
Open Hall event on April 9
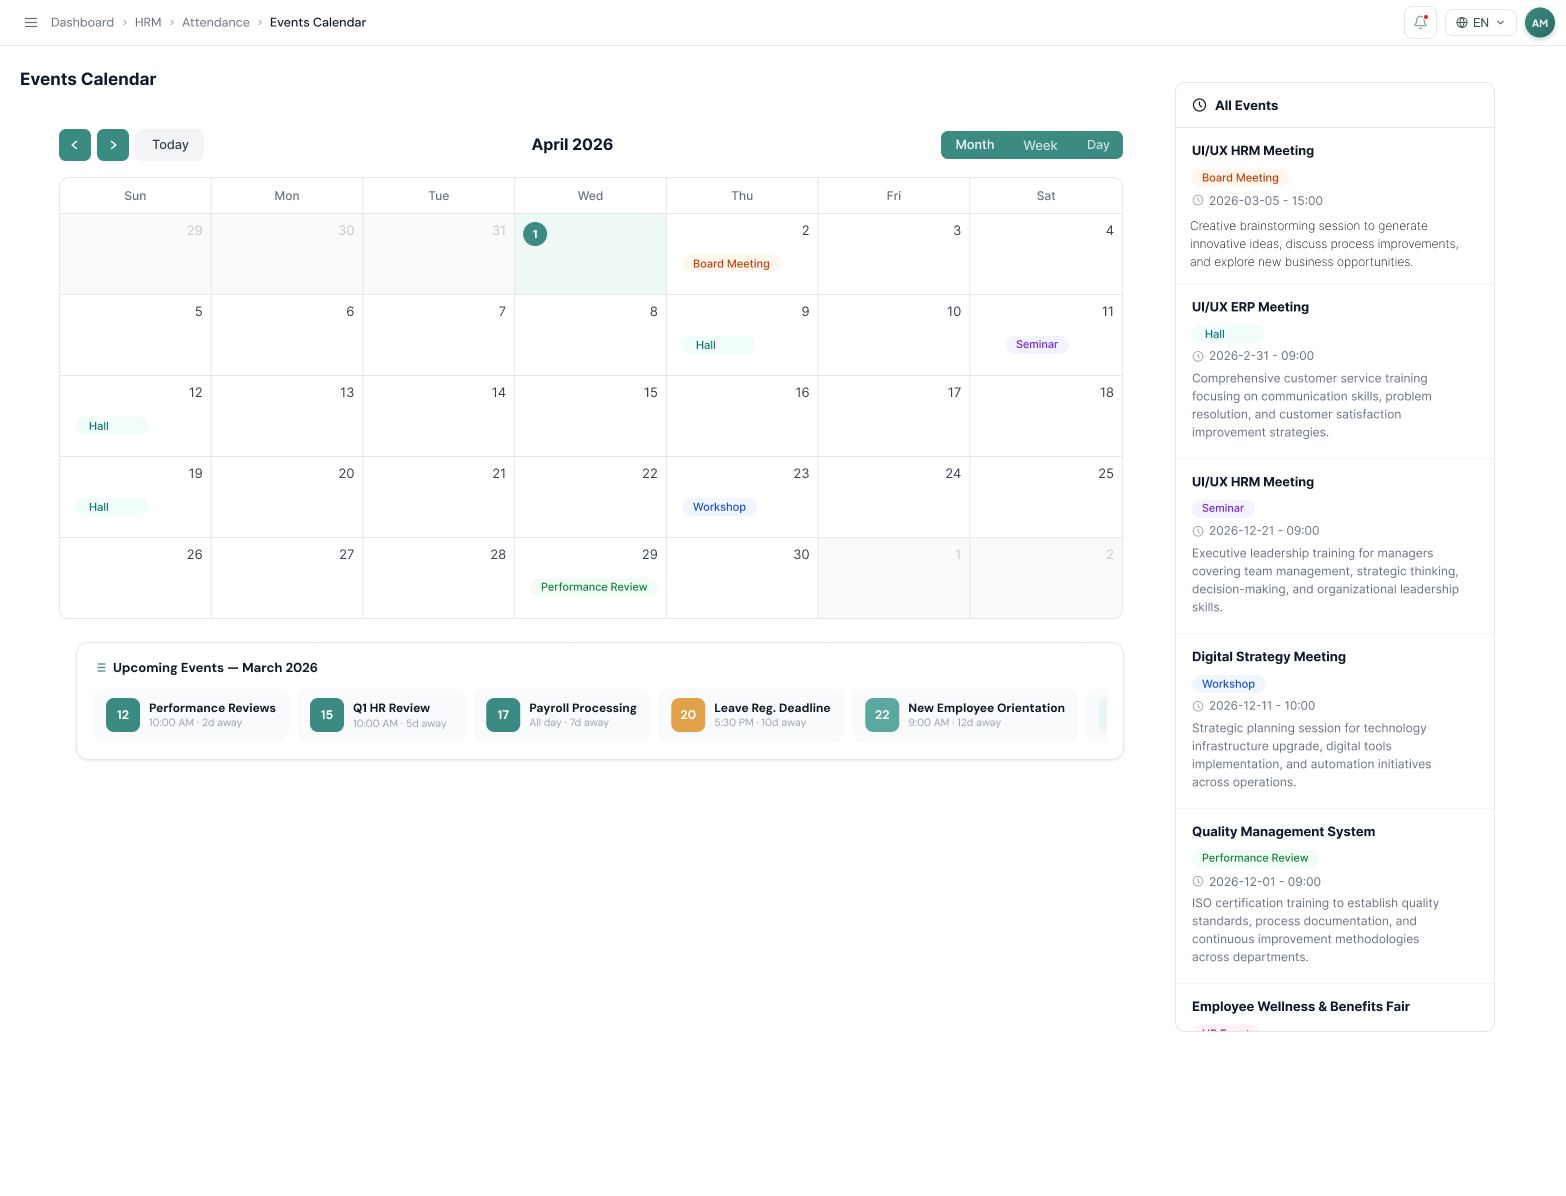tap(718, 345)
